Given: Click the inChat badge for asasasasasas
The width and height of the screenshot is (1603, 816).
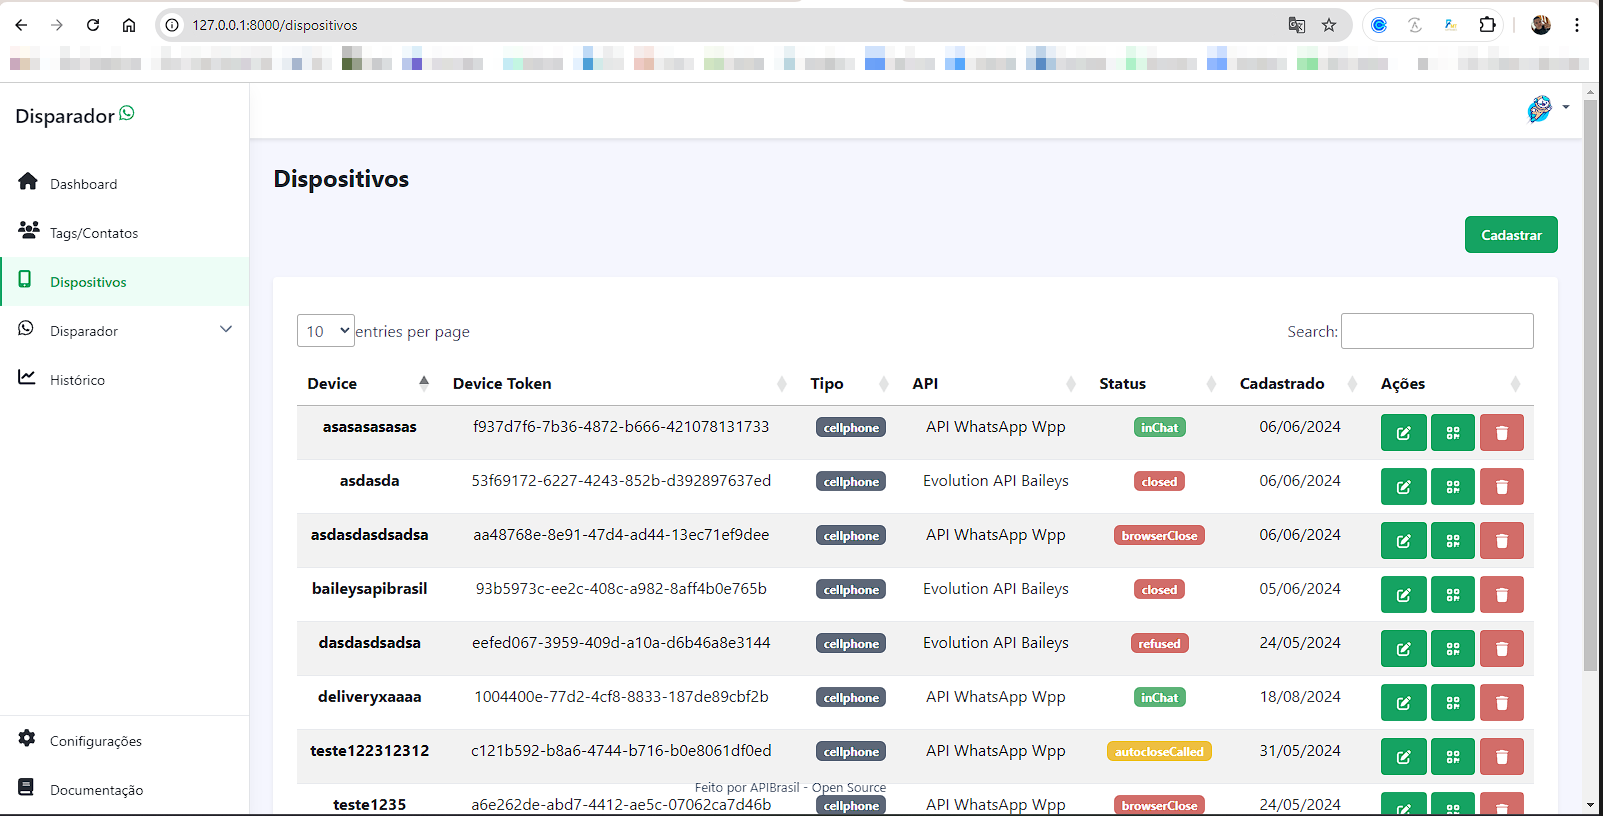Looking at the screenshot, I should pos(1160,427).
